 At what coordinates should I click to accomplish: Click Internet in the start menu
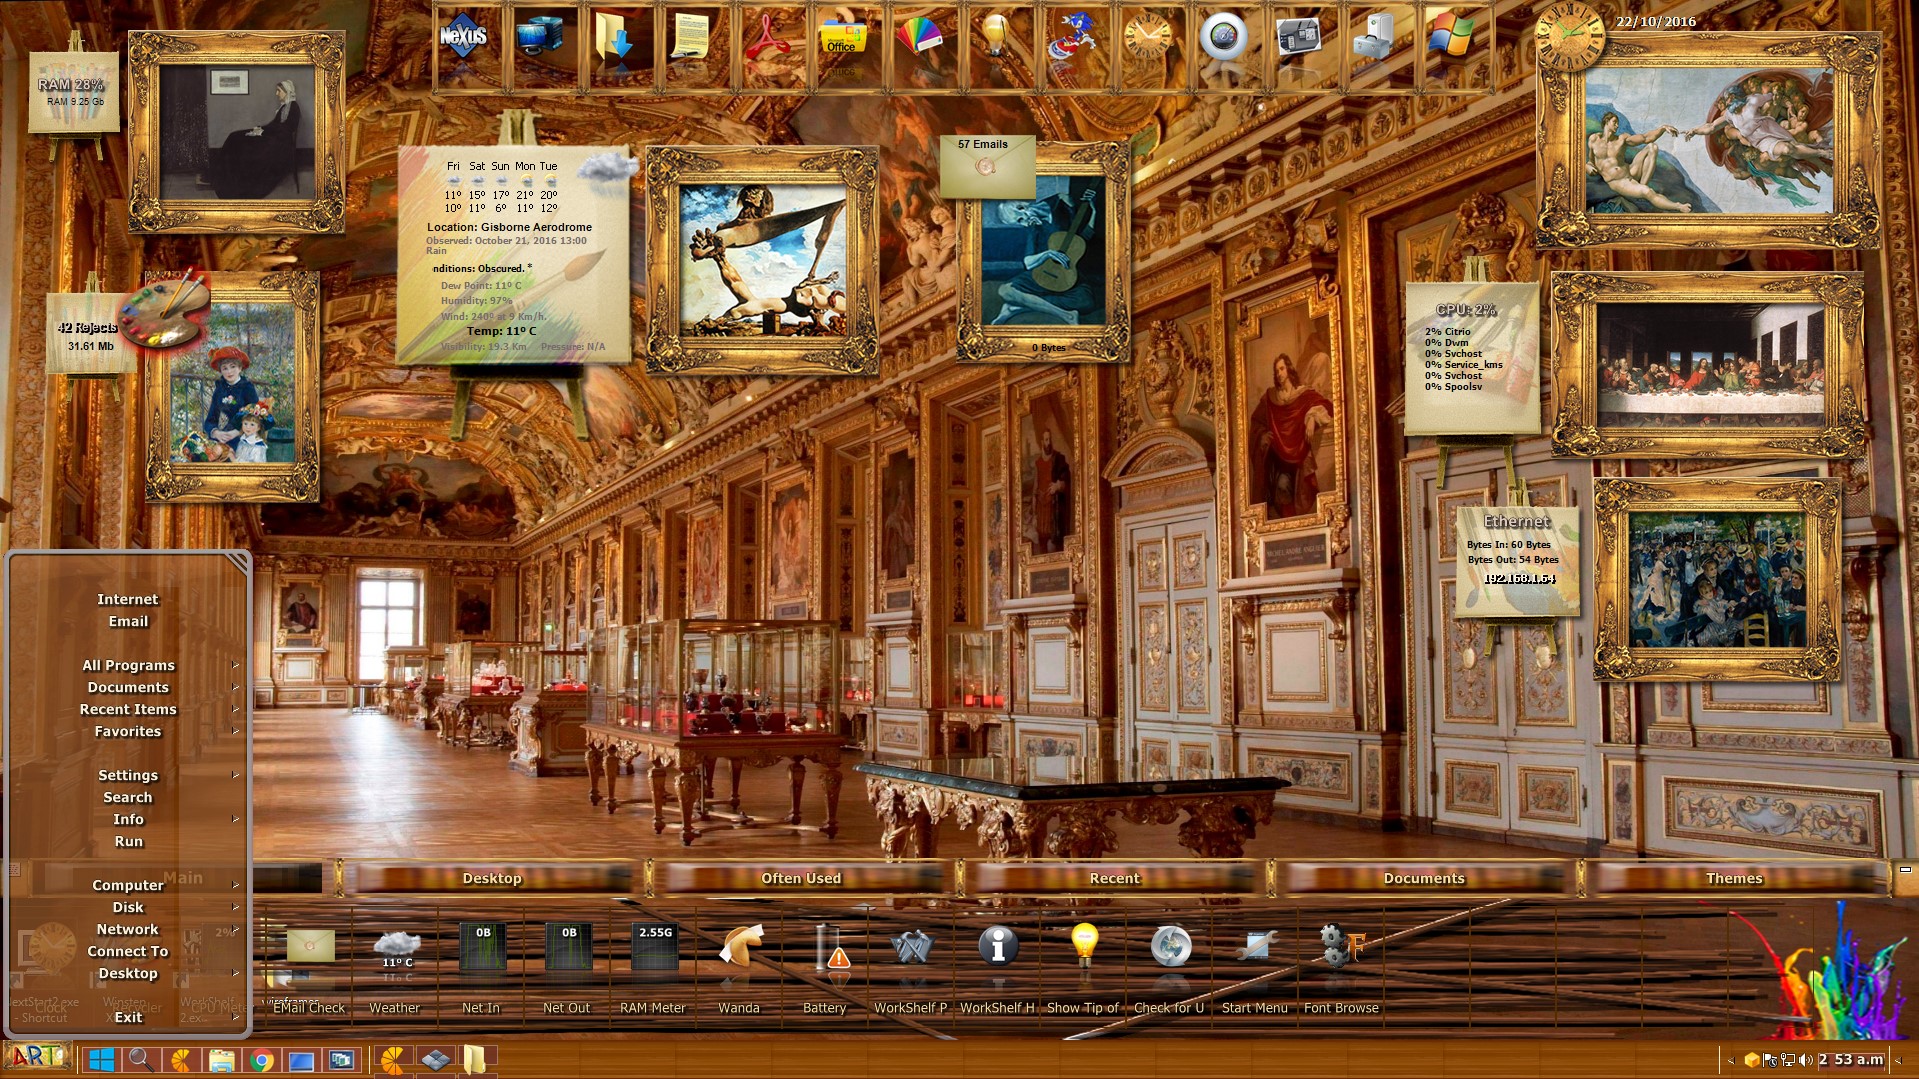[128, 599]
